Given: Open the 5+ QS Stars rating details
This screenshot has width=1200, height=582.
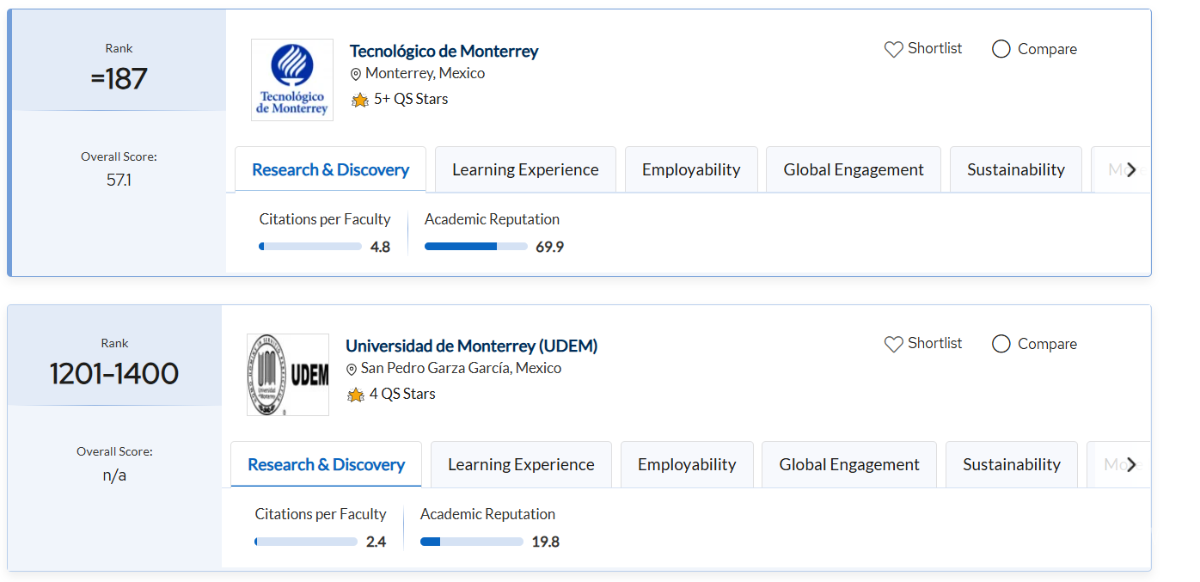Looking at the screenshot, I should point(411,99).
